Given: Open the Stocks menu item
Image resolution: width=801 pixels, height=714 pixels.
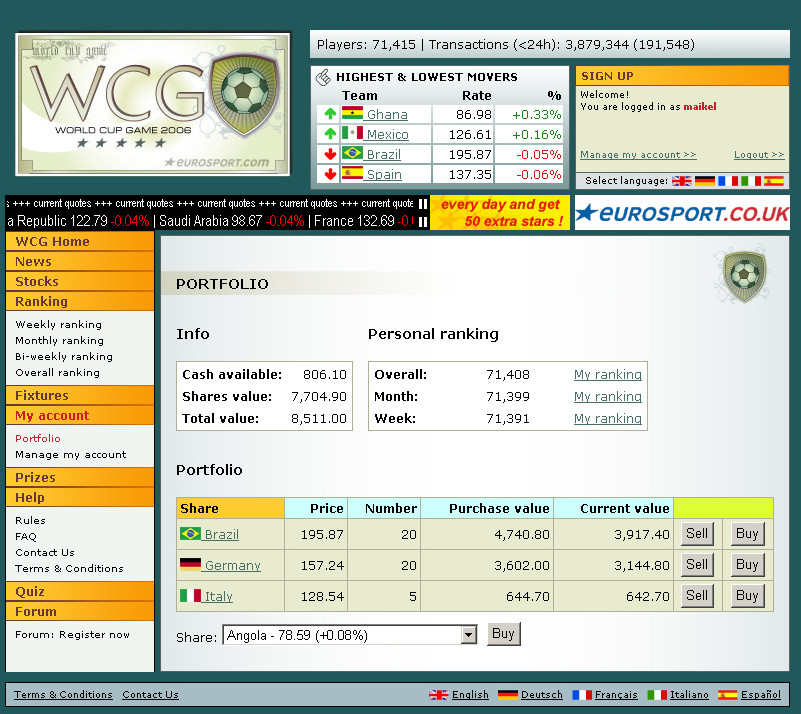Looking at the screenshot, I should (x=80, y=281).
